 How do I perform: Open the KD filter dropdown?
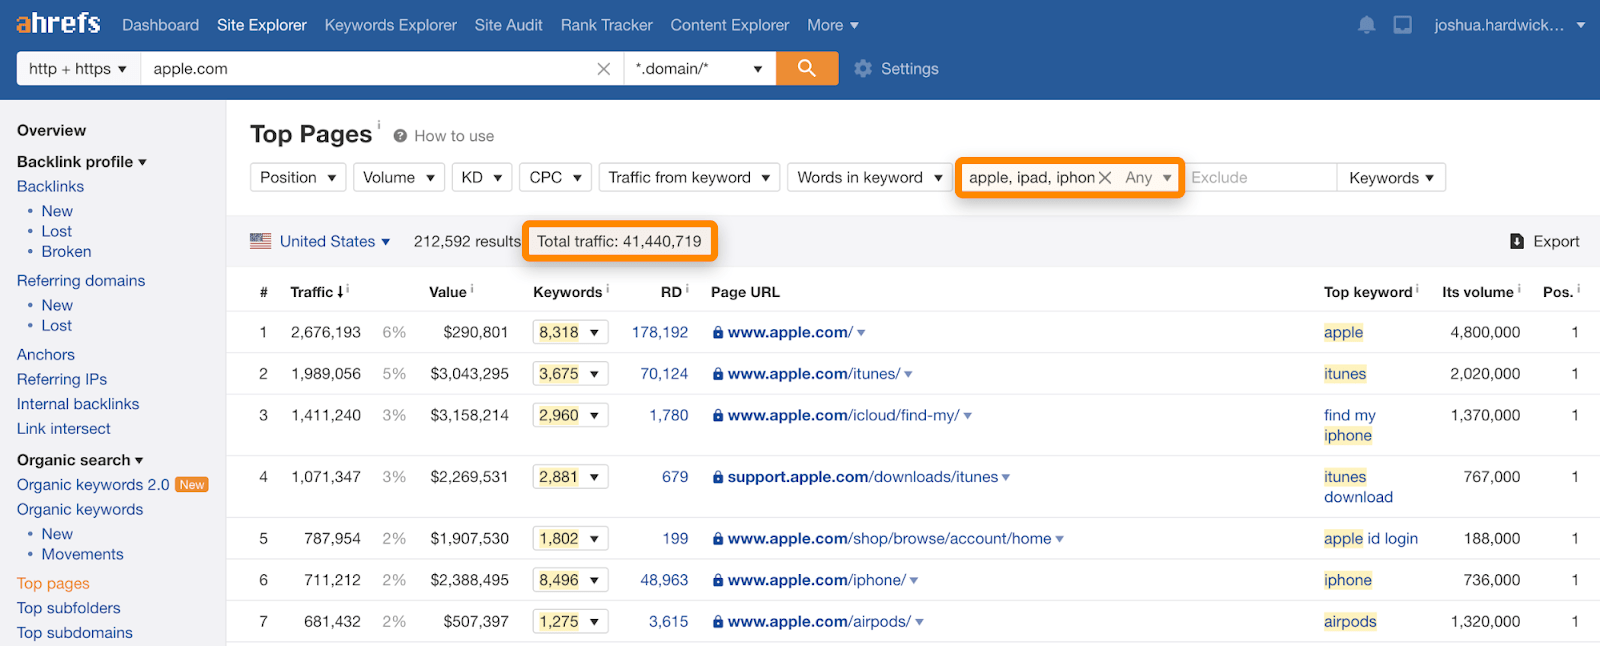point(482,177)
